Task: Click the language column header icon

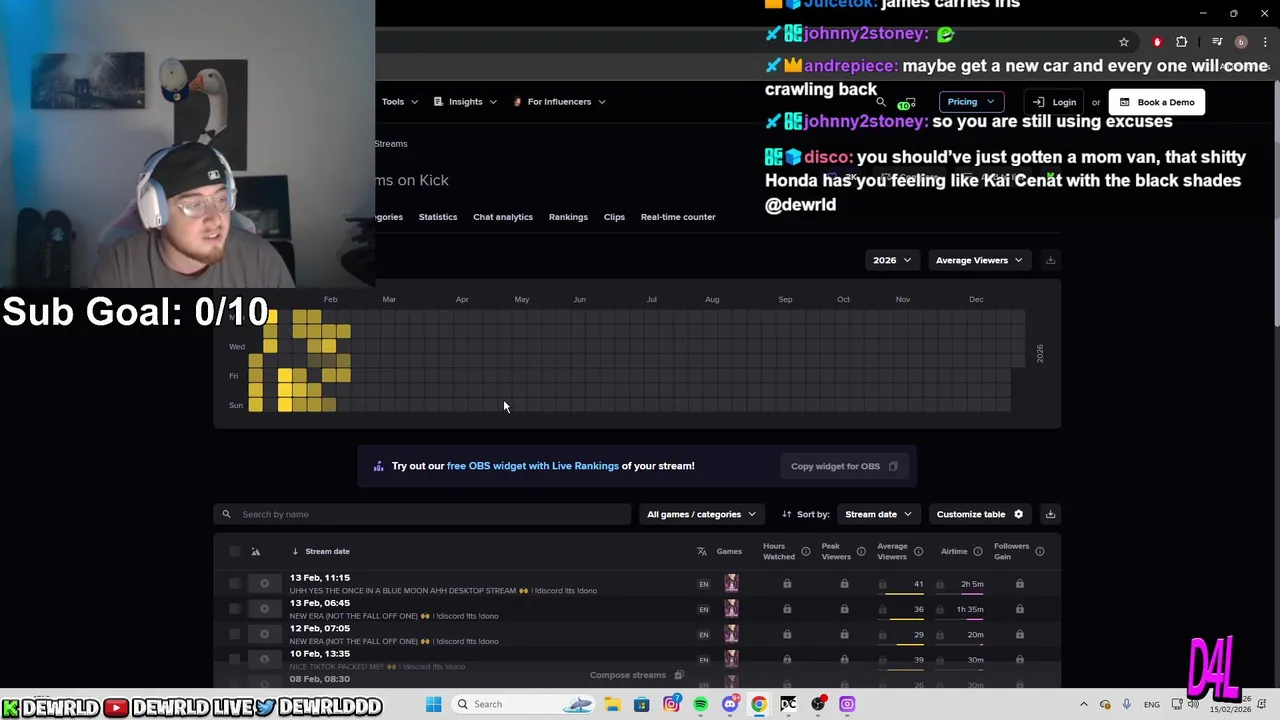Action: [702, 551]
